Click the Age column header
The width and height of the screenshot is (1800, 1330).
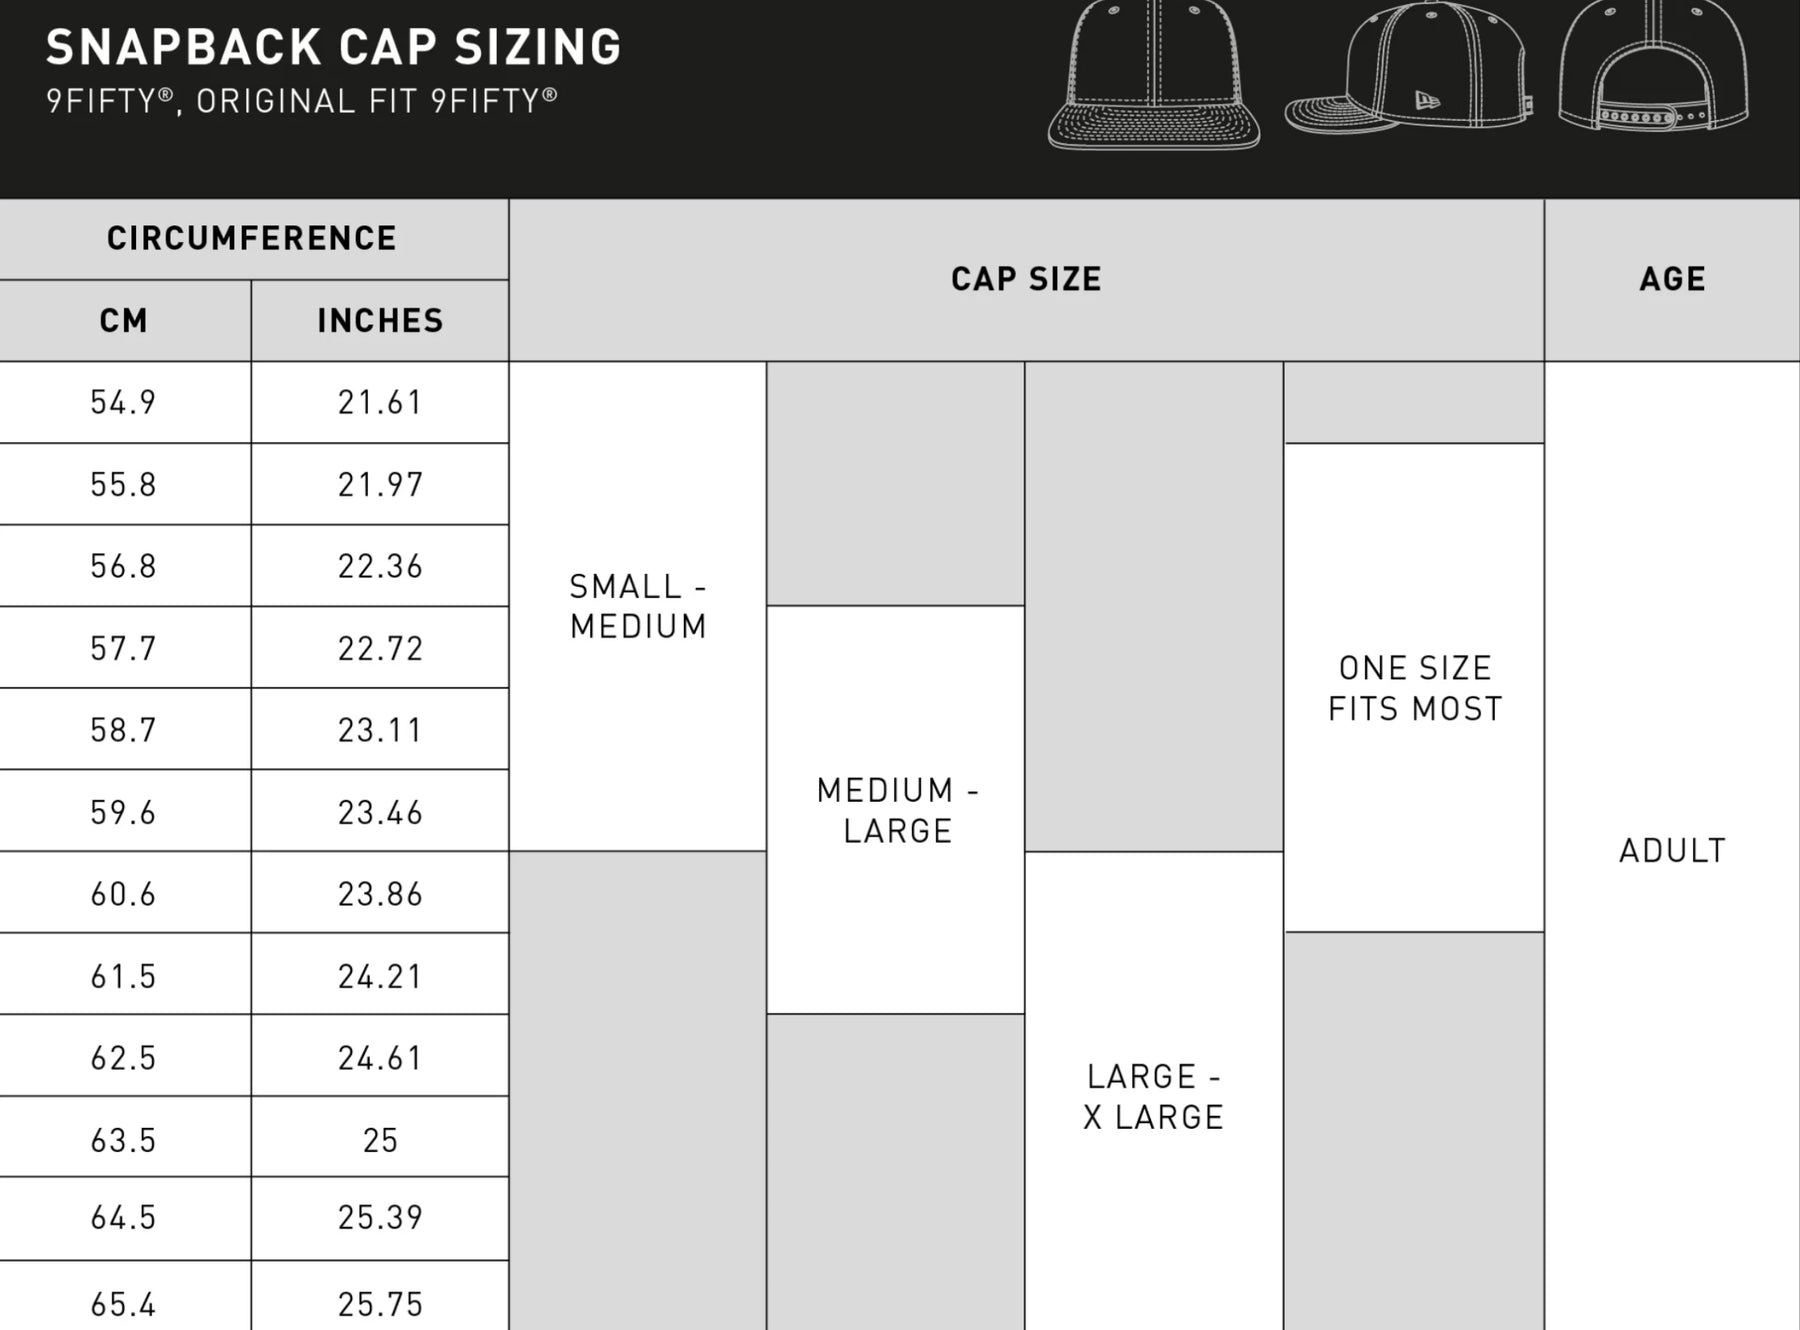(x=1672, y=279)
